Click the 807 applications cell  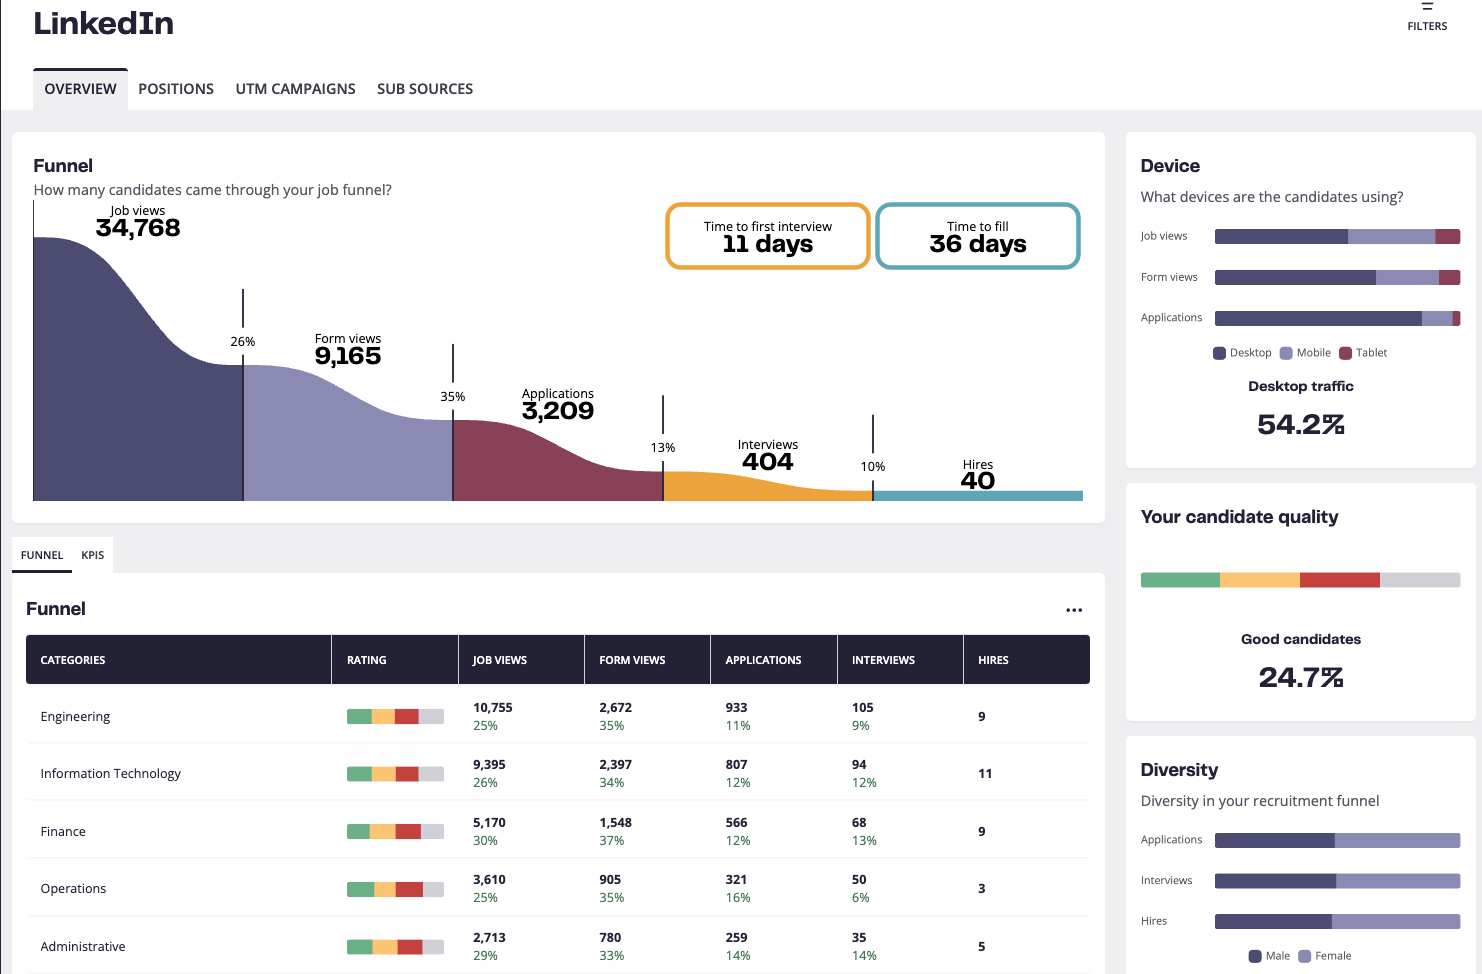pos(737,764)
